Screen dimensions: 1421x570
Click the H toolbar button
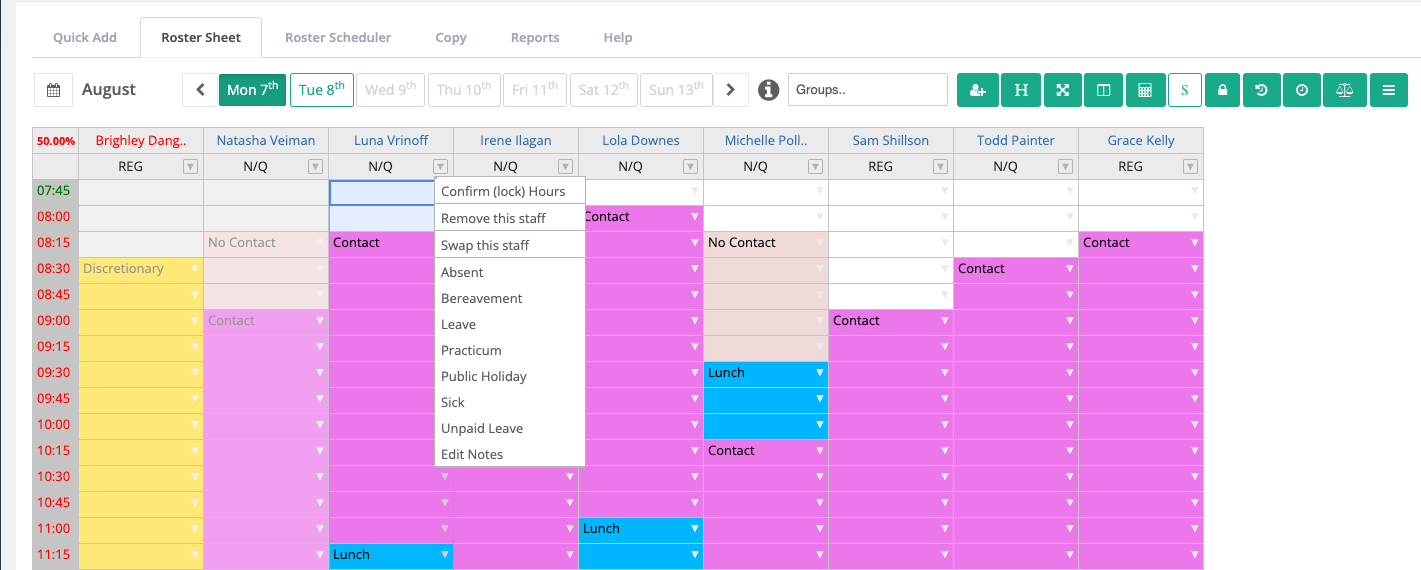coord(1021,90)
